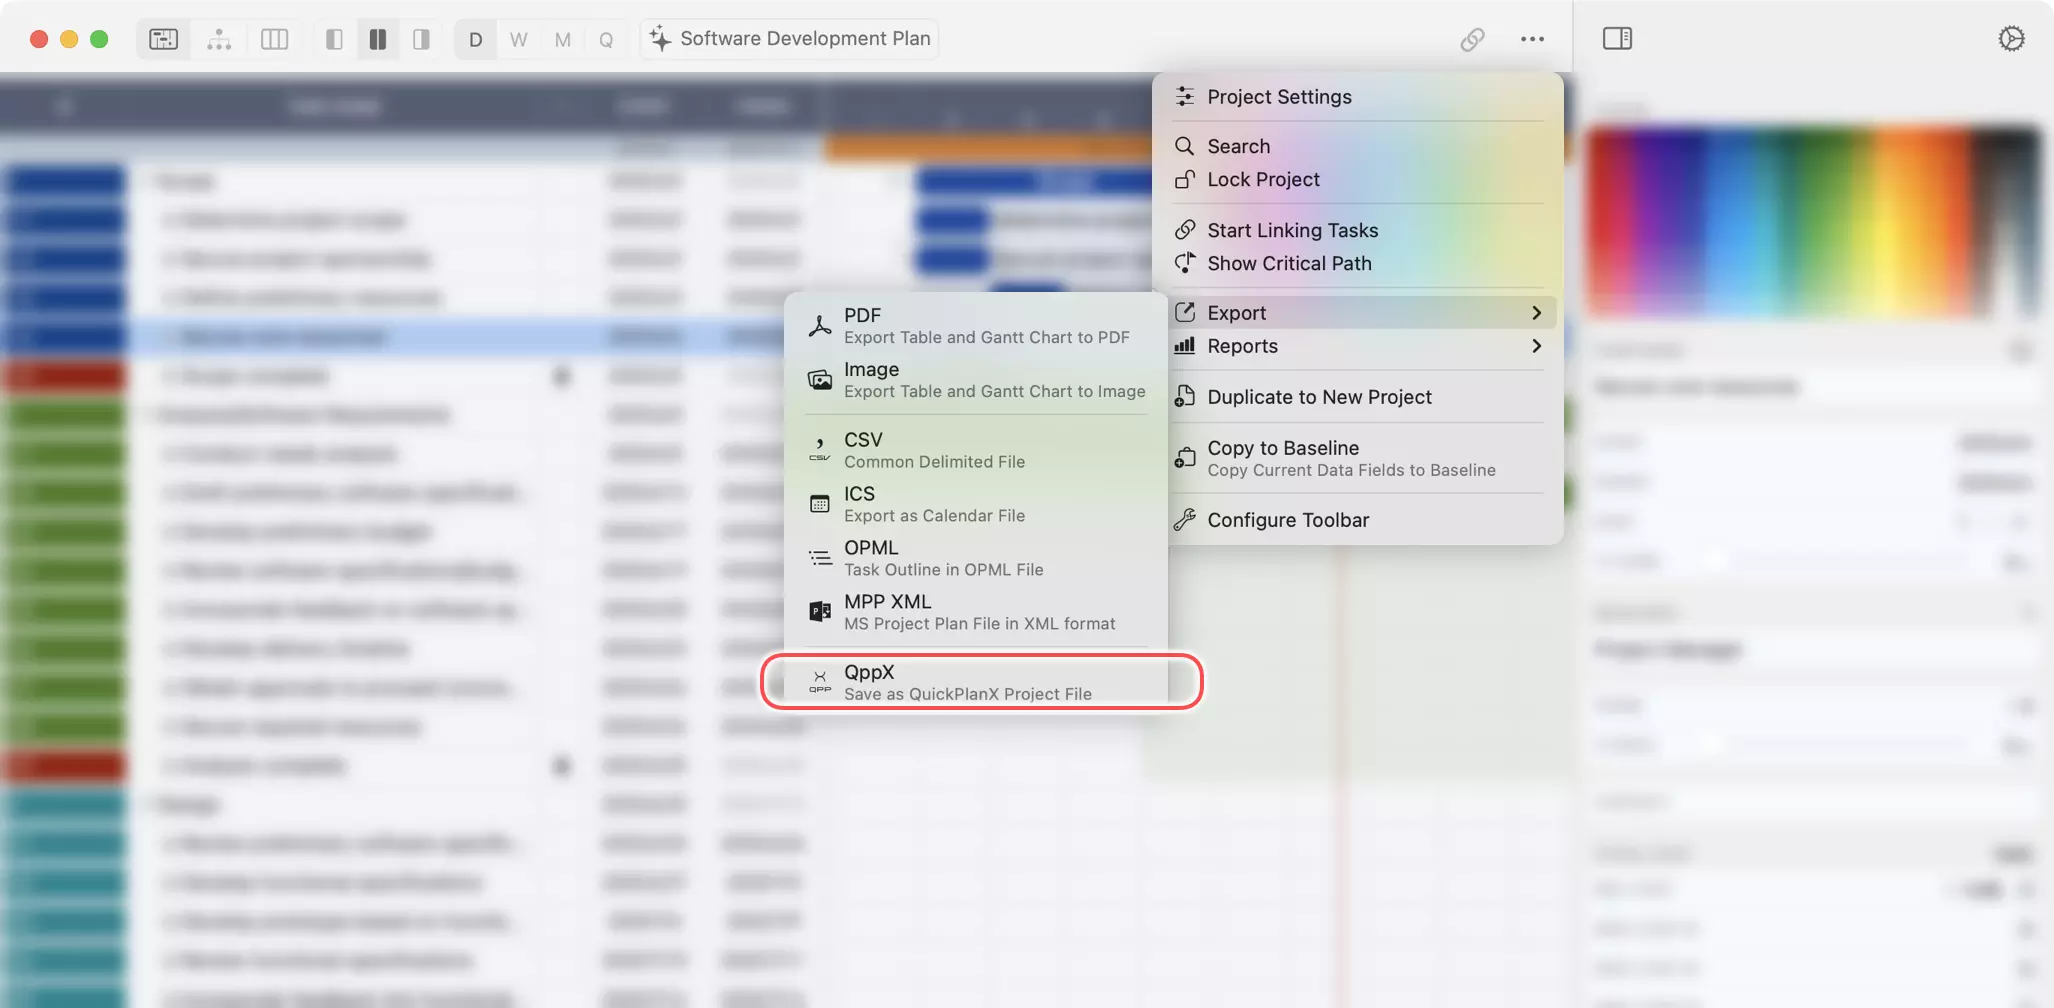Show right pane only layout icon
Screen dimensions: 2054x1008
tap(422, 39)
